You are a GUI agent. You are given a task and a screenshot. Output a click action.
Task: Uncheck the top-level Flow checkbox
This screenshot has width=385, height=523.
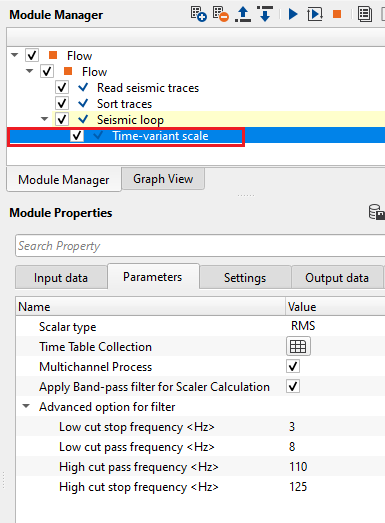(x=32, y=55)
